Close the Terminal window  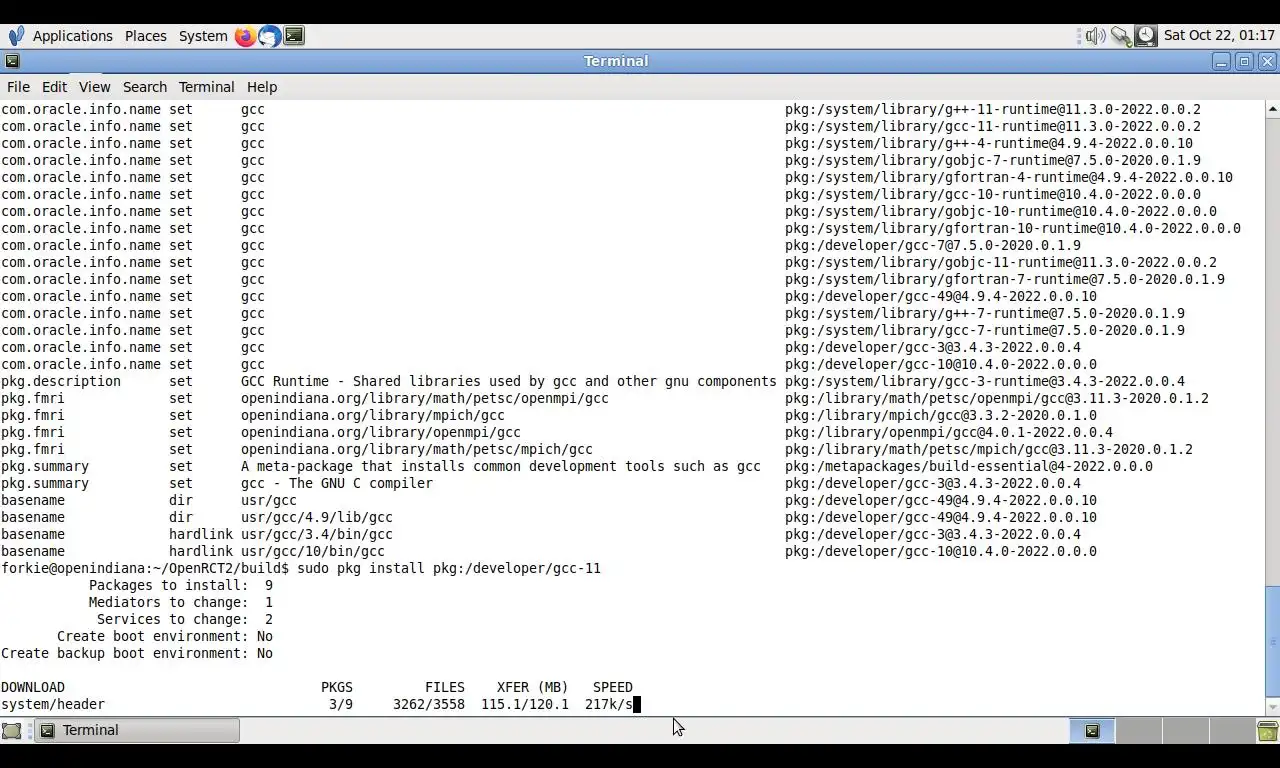[1267, 61]
